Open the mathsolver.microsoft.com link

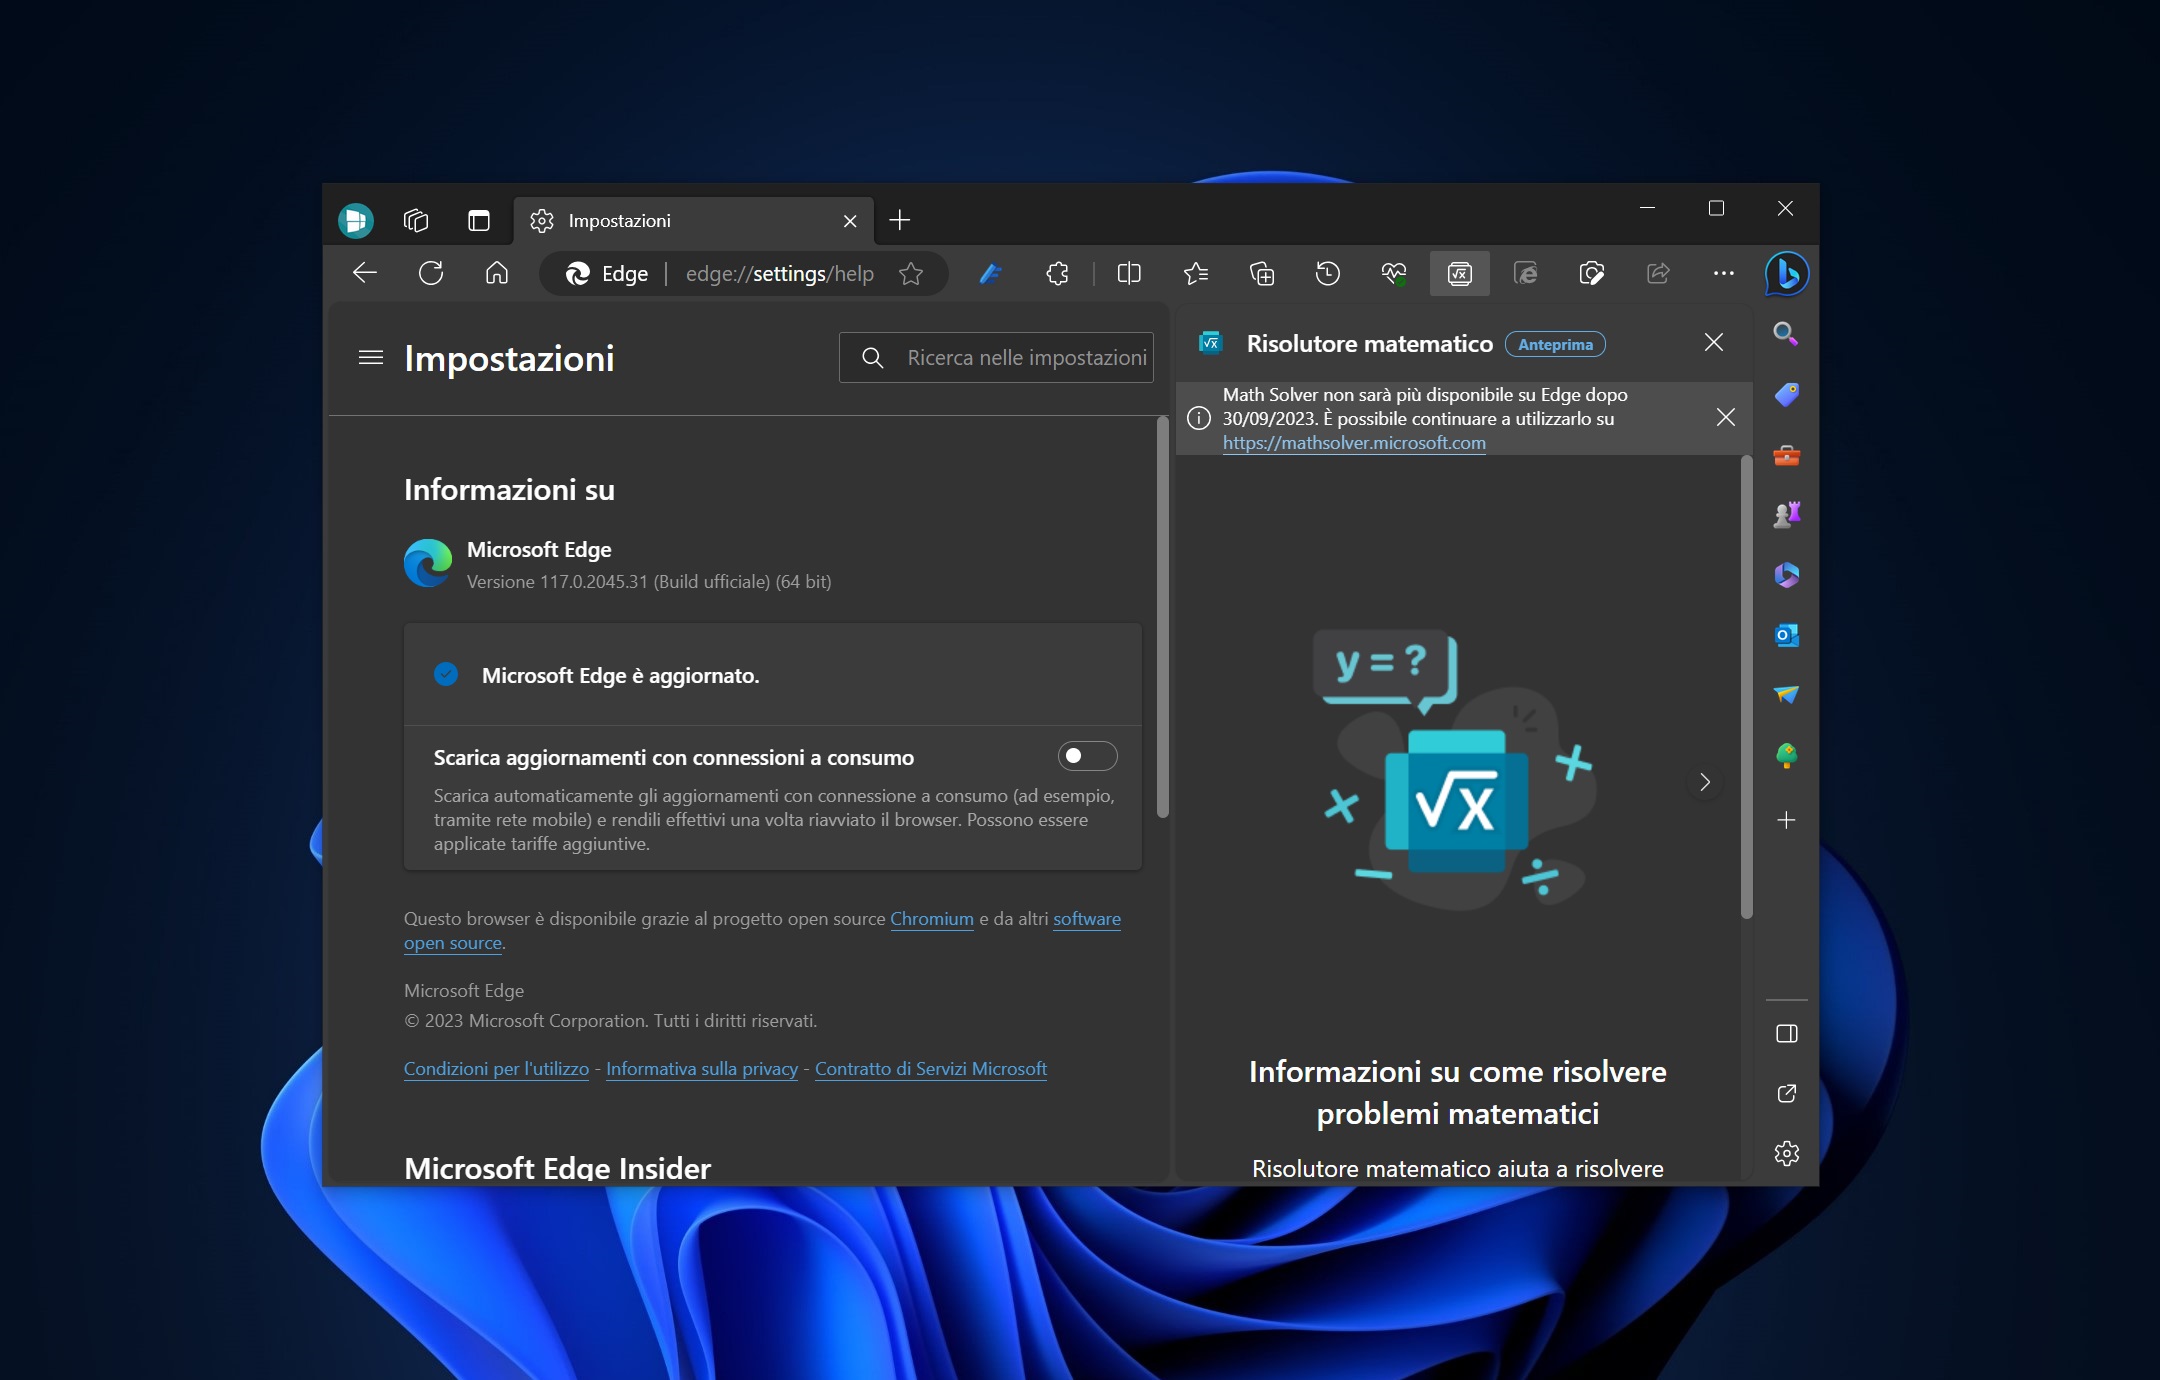point(1354,443)
